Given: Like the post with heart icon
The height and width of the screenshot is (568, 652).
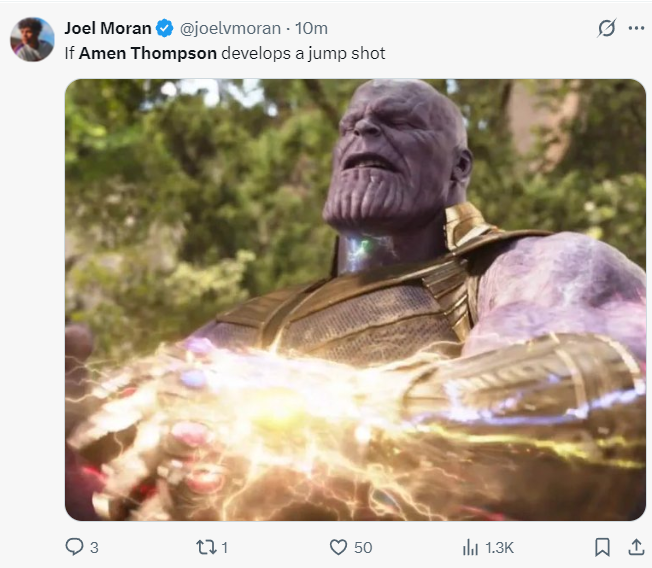Looking at the screenshot, I should tap(338, 547).
